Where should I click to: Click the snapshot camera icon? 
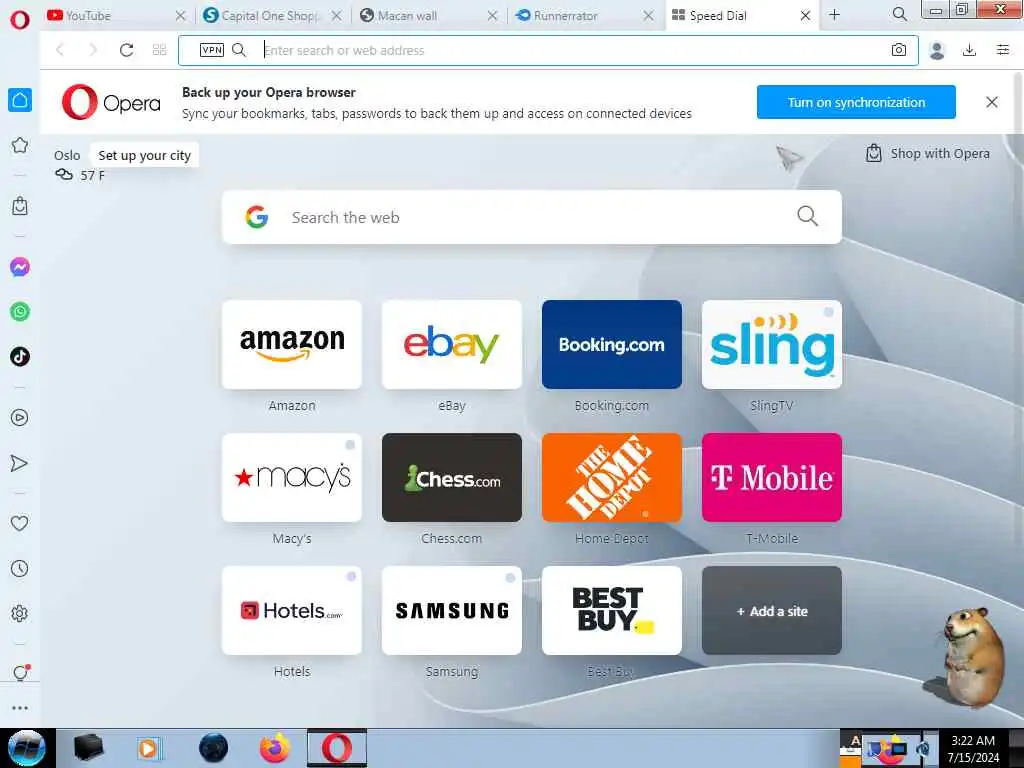point(899,50)
